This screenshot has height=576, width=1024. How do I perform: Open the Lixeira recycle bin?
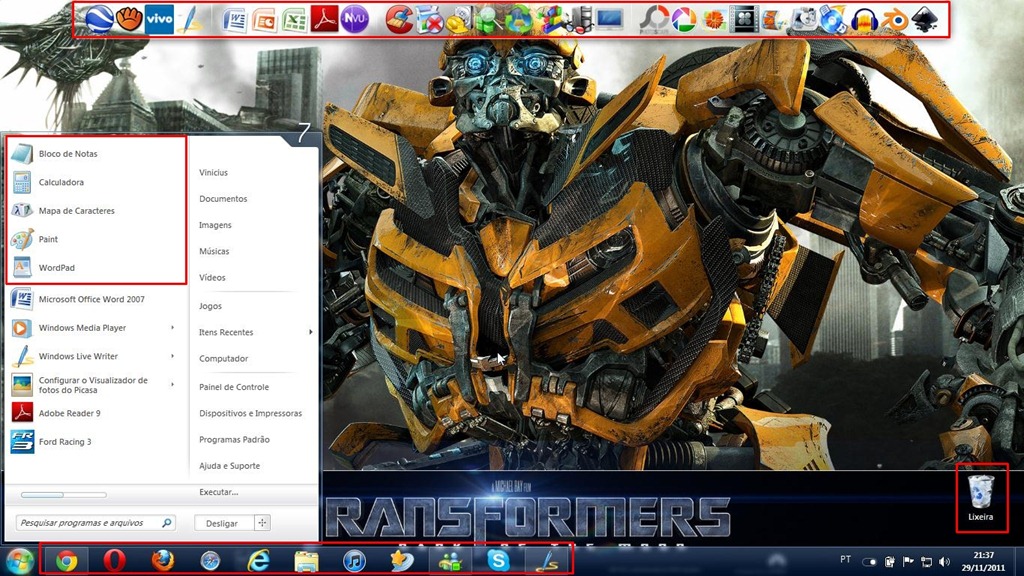tap(981, 498)
